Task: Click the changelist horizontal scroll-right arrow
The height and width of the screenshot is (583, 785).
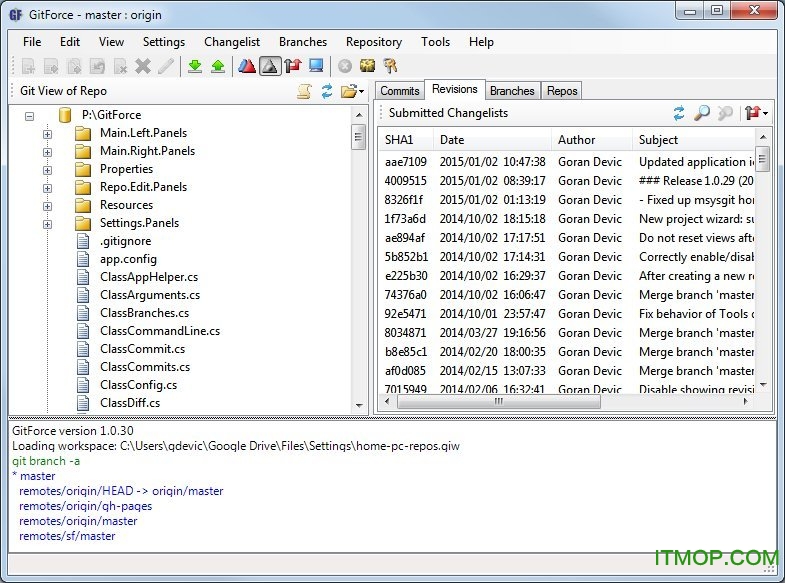Action: (x=746, y=401)
